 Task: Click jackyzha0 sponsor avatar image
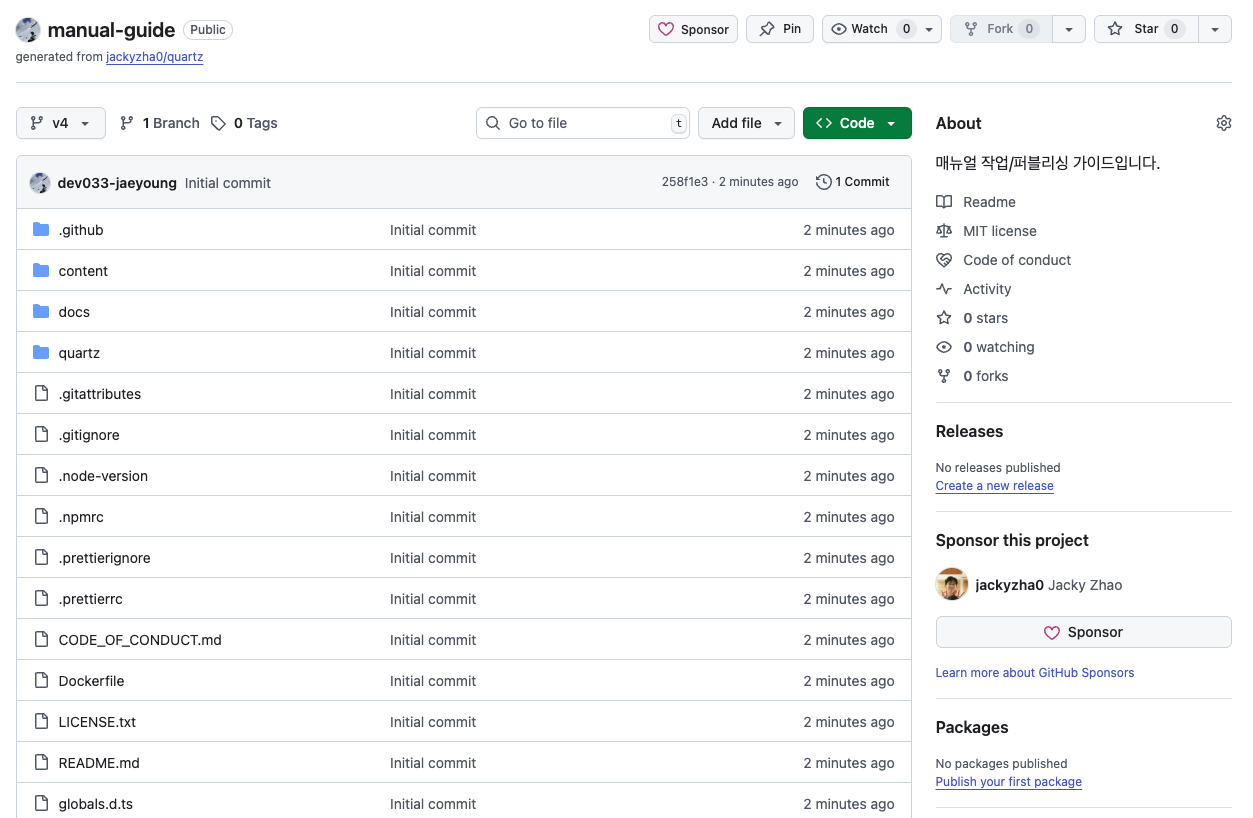tap(952, 585)
